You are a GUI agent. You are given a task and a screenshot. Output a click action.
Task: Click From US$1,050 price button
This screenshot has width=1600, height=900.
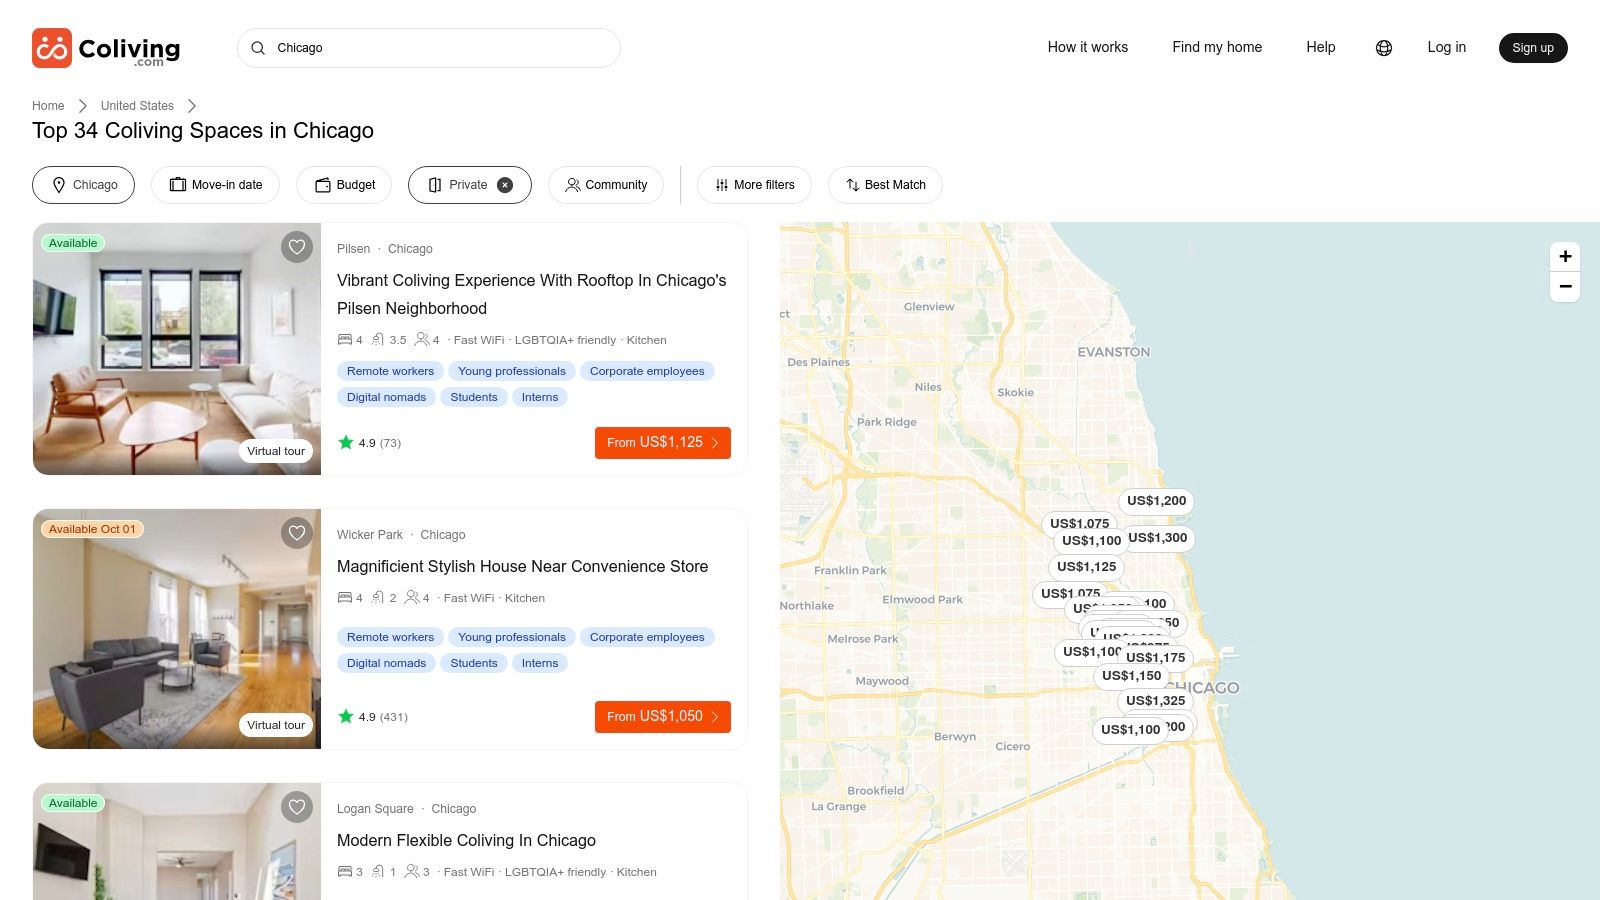pyautogui.click(x=663, y=717)
